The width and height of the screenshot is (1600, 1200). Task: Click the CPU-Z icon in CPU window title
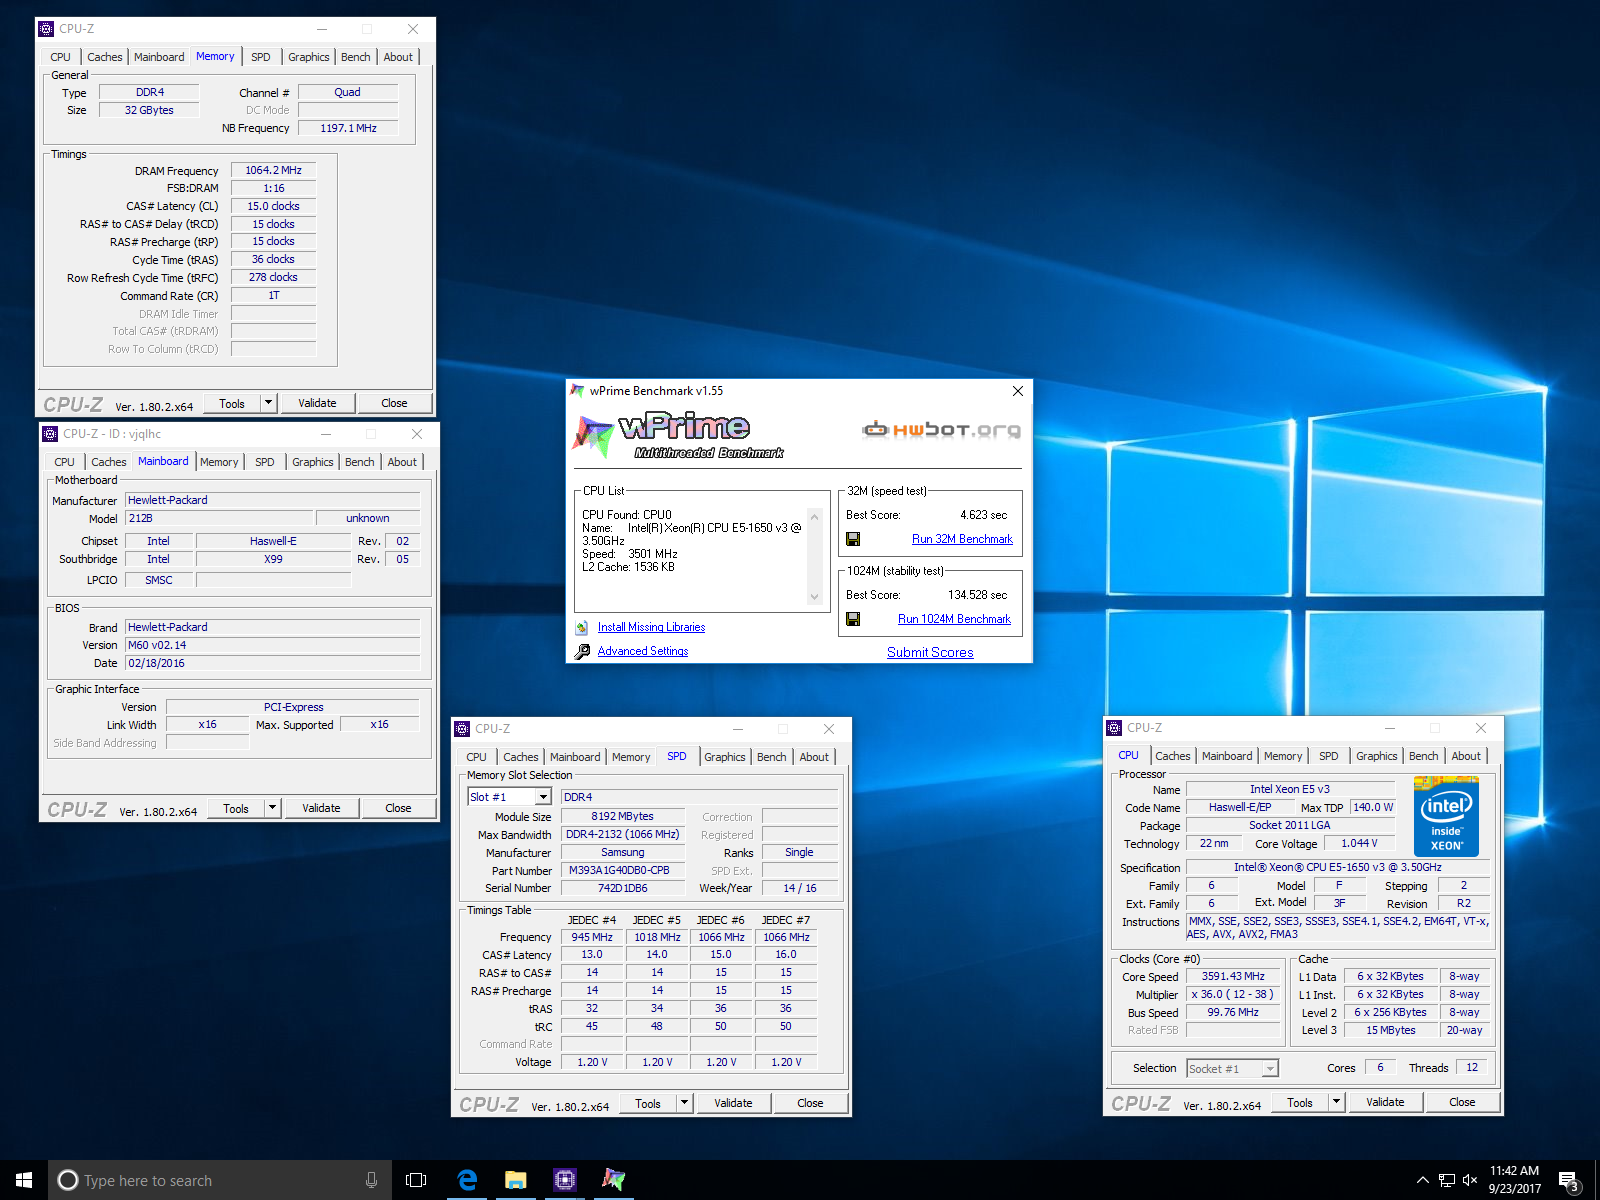[1114, 728]
